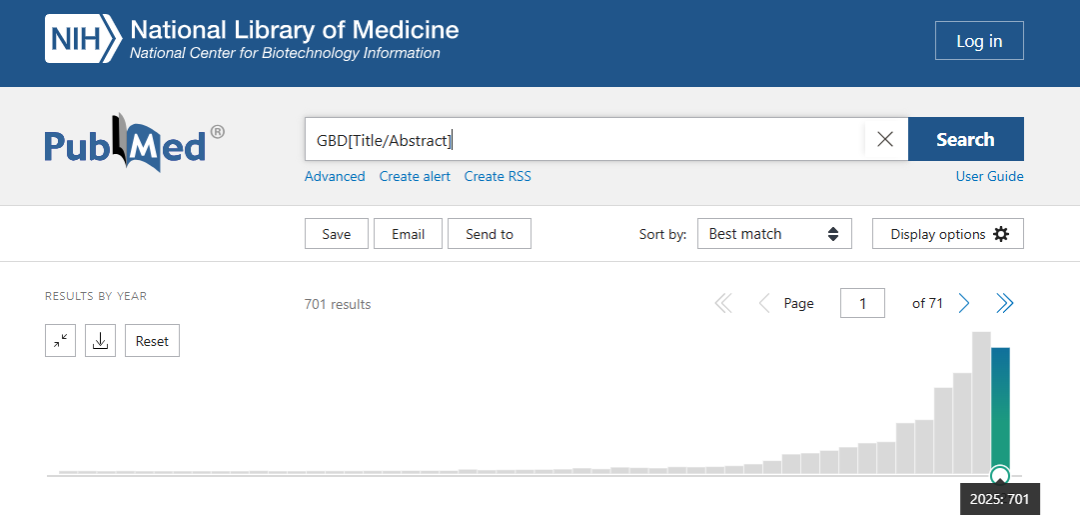Clear the search box with X icon
This screenshot has width=1080, height=520.
coord(885,140)
